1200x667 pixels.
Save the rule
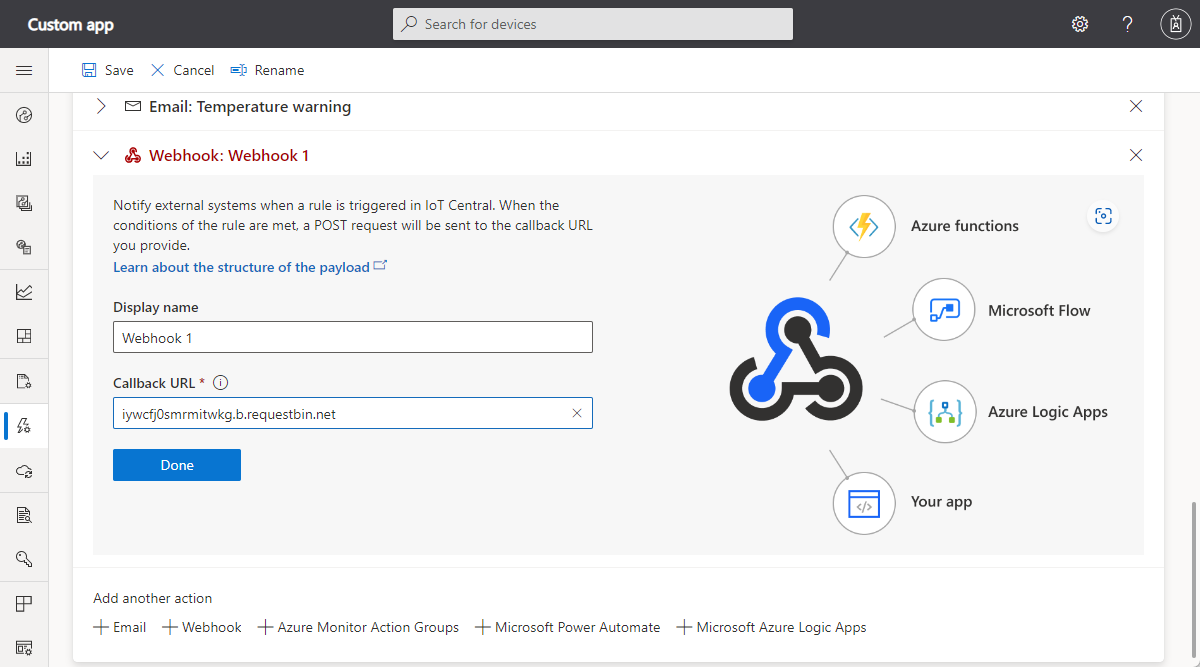(107, 70)
